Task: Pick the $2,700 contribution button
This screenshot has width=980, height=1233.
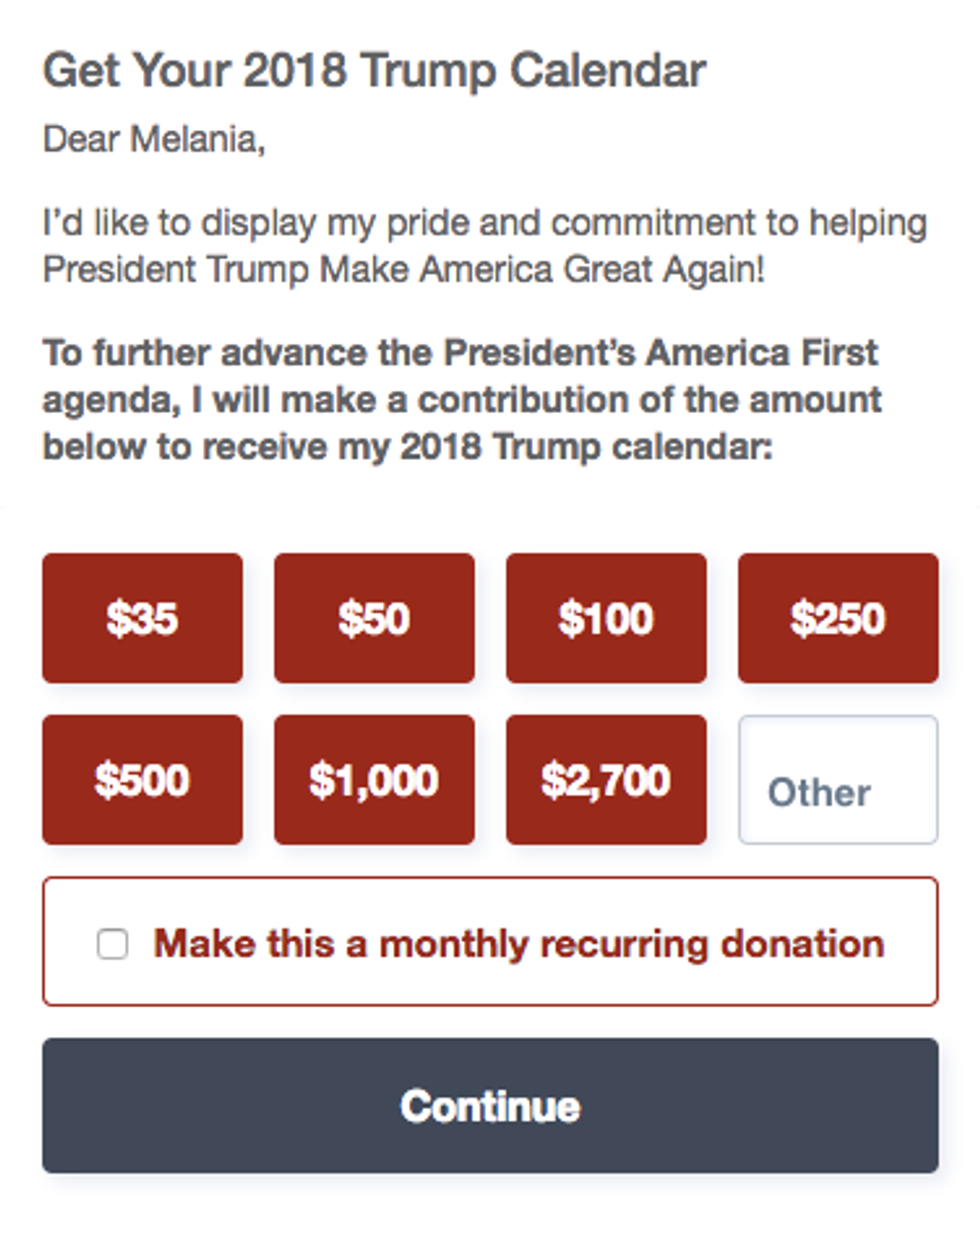Action: 606,780
